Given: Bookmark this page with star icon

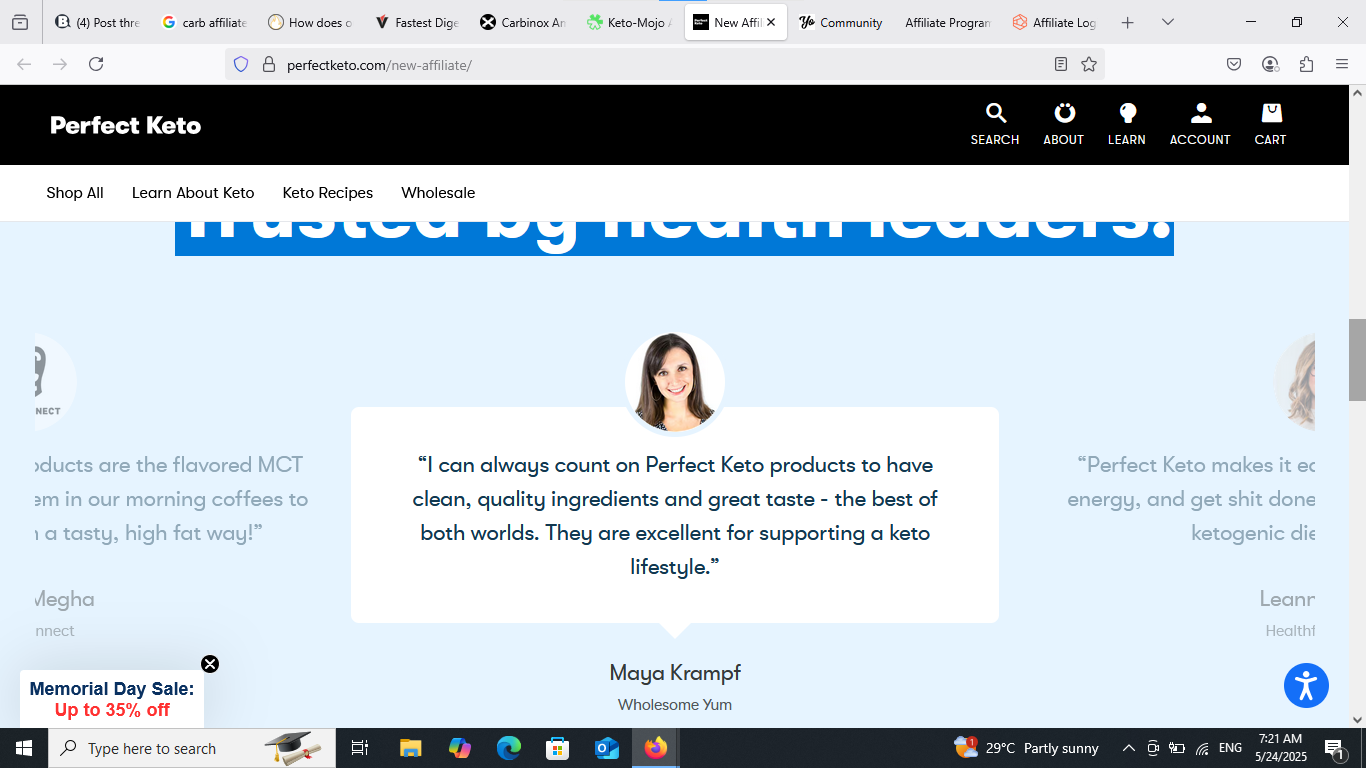Looking at the screenshot, I should (1089, 64).
